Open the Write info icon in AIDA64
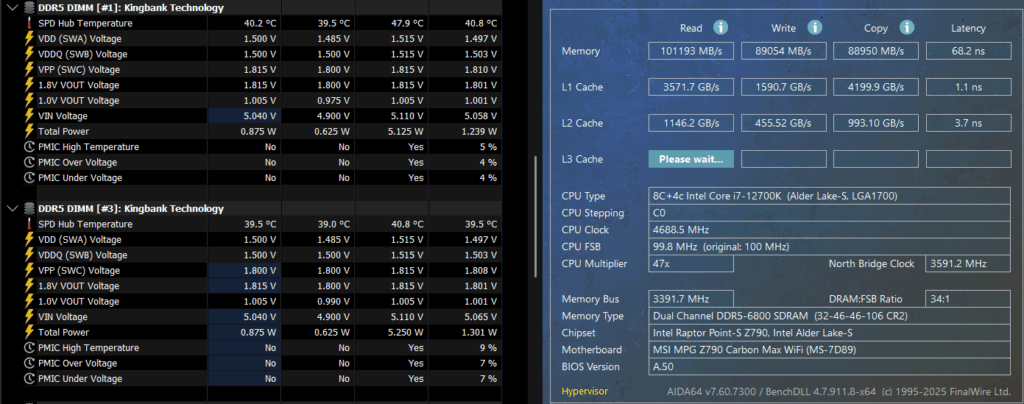 pyautogui.click(x=814, y=27)
